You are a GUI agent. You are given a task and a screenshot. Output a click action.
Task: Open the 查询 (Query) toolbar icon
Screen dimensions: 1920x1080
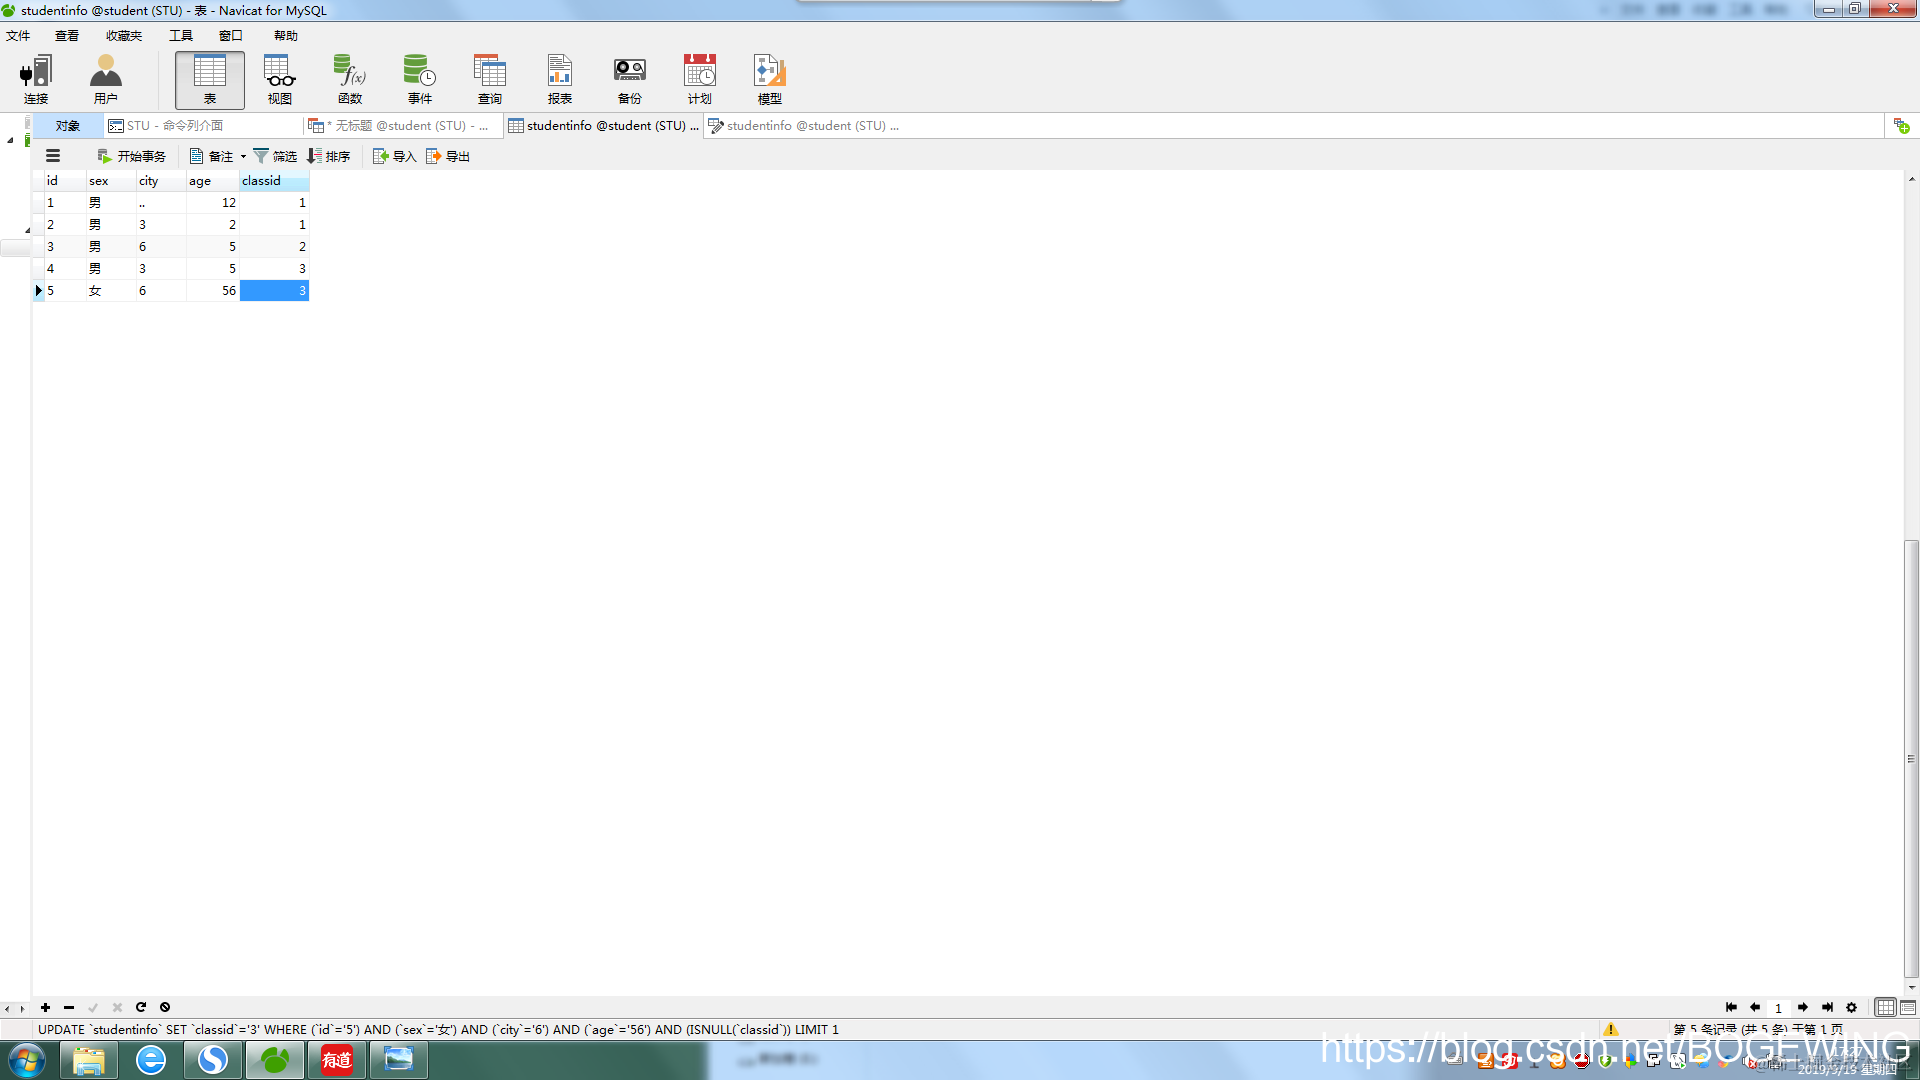[489, 80]
